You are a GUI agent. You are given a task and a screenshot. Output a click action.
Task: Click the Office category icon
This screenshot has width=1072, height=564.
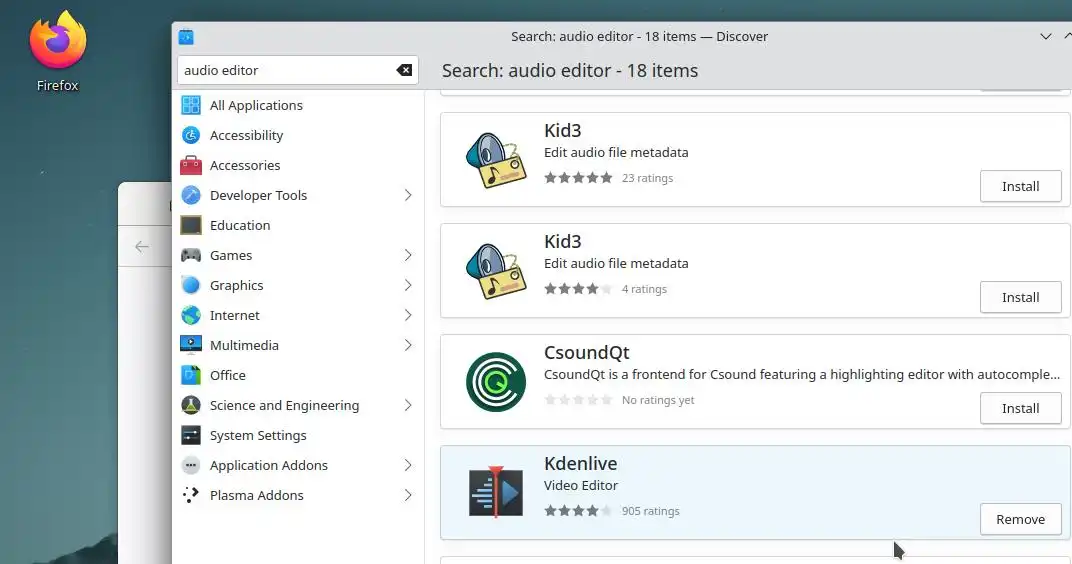tap(191, 375)
